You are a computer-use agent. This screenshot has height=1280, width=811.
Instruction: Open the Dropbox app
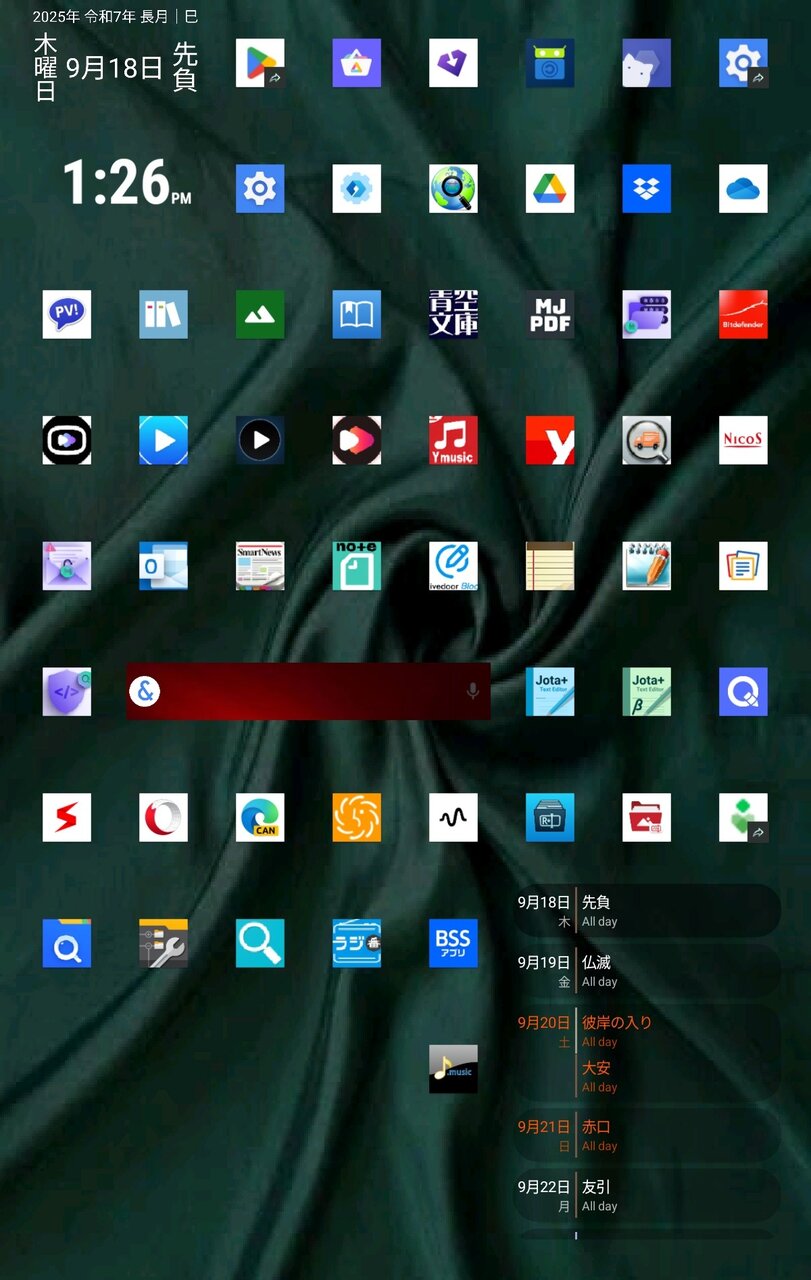click(x=647, y=189)
